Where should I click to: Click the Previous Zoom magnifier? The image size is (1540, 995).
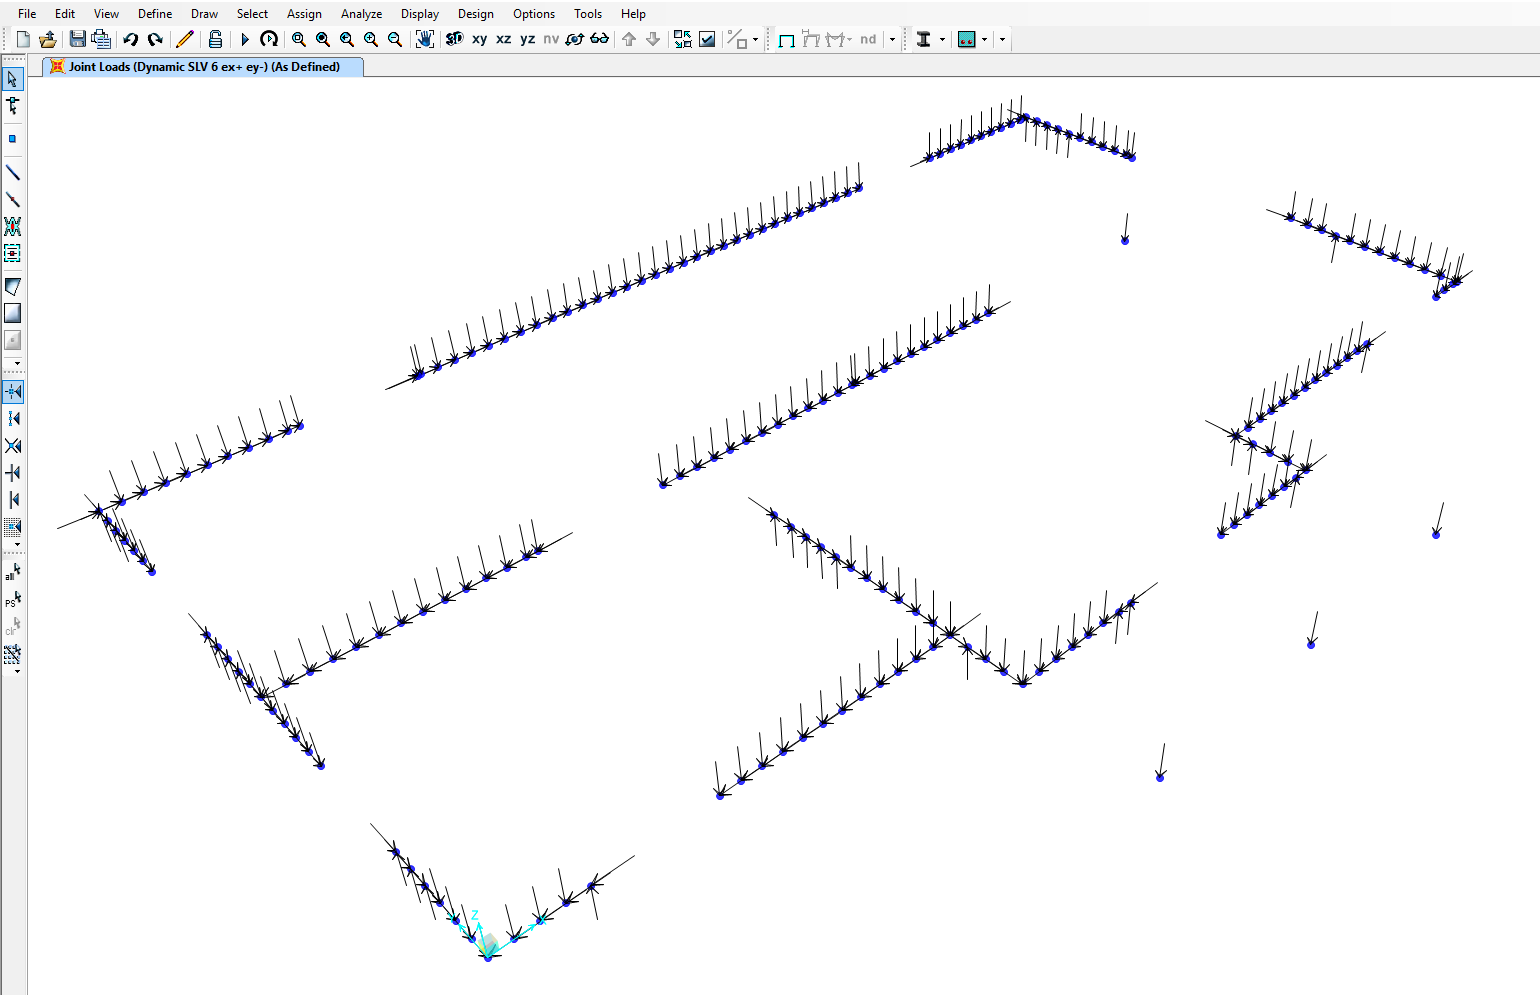347,39
